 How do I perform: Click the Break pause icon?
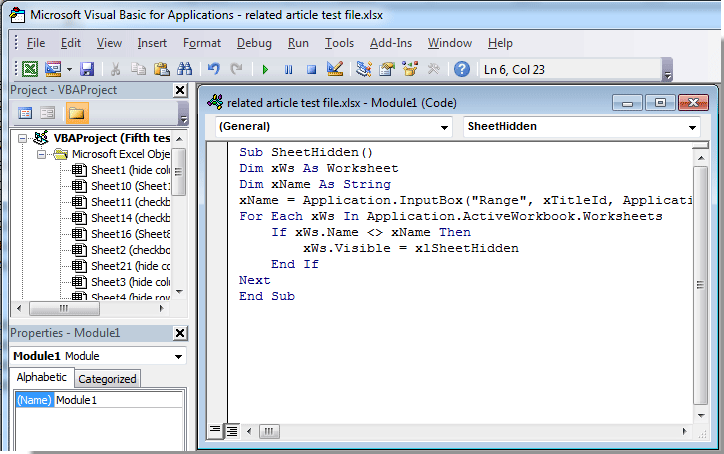tap(289, 70)
